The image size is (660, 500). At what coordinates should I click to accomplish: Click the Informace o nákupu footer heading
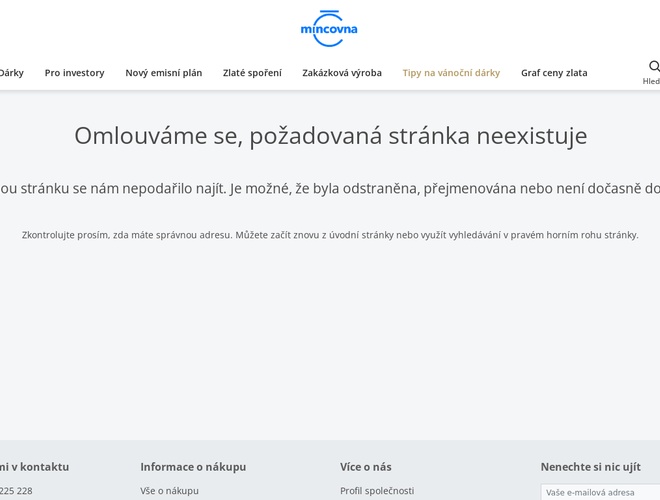tap(193, 467)
